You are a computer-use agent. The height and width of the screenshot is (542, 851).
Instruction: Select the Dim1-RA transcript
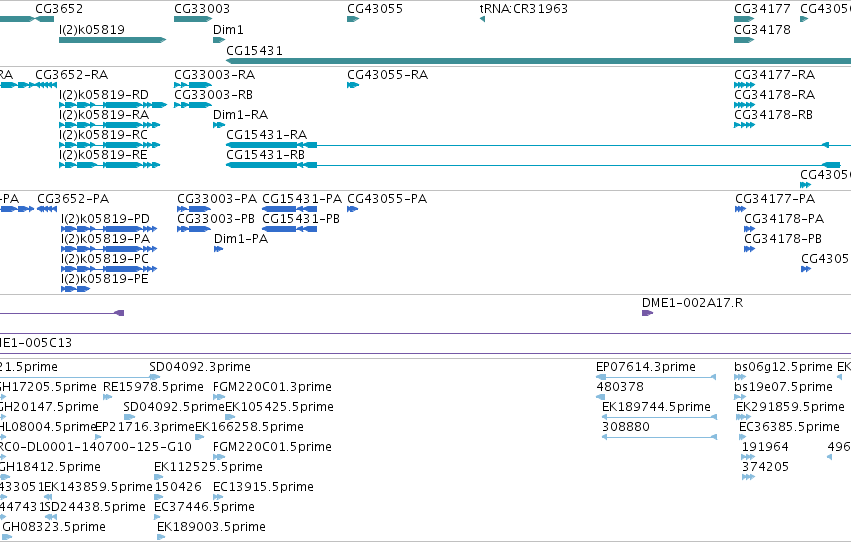[x=219, y=125]
